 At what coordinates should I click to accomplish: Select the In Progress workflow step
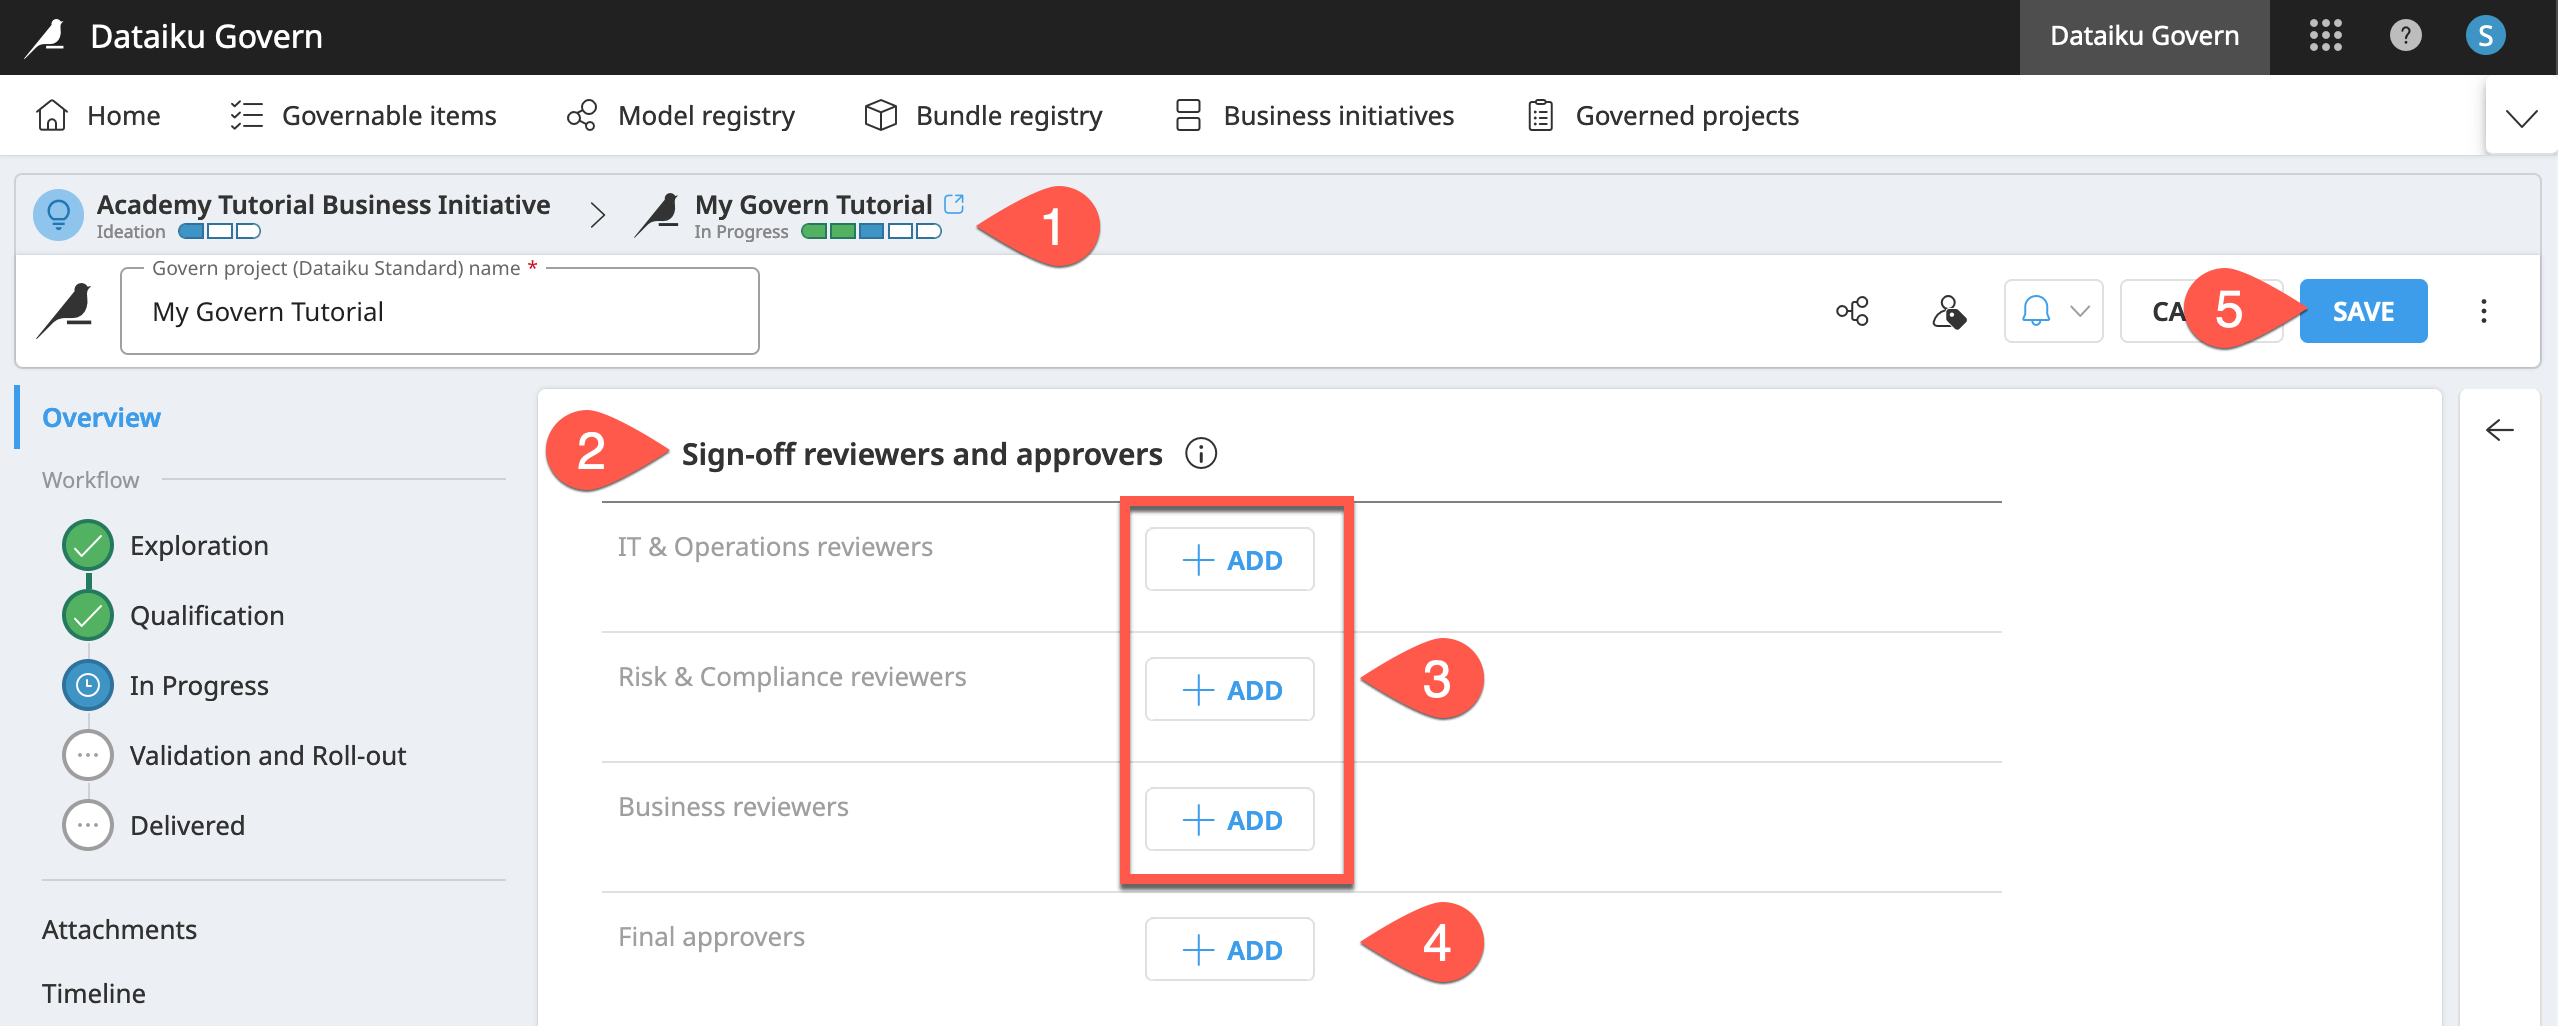[199, 685]
